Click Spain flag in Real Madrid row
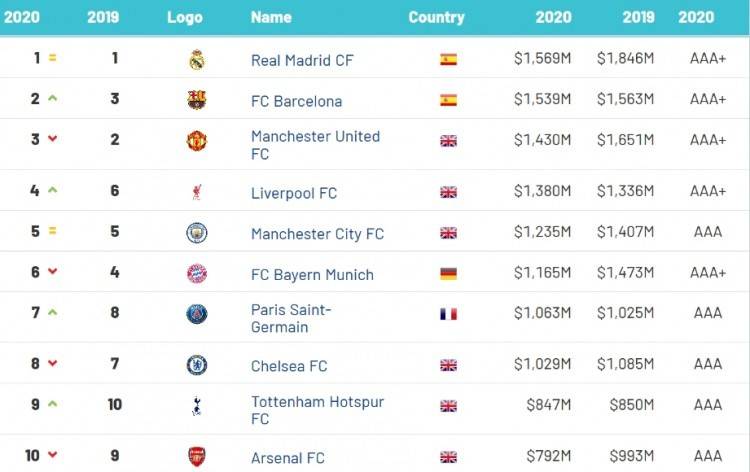Image resolution: width=750 pixels, height=472 pixels. pos(448,60)
